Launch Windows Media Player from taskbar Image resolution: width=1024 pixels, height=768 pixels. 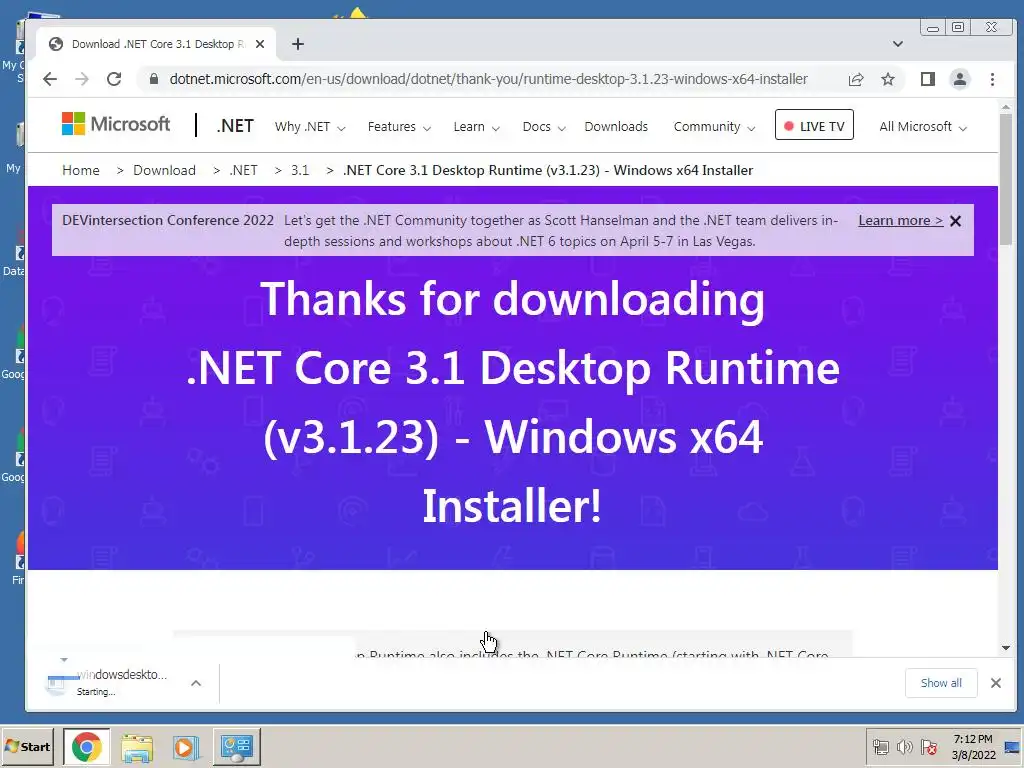tap(186, 747)
